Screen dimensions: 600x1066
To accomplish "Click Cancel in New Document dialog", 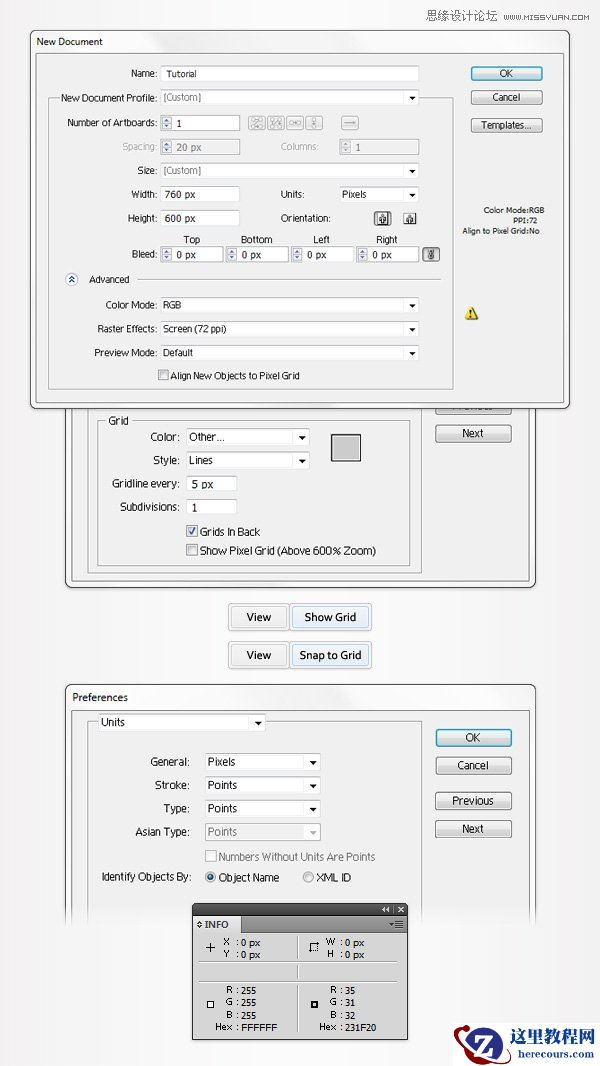I will click(x=506, y=97).
